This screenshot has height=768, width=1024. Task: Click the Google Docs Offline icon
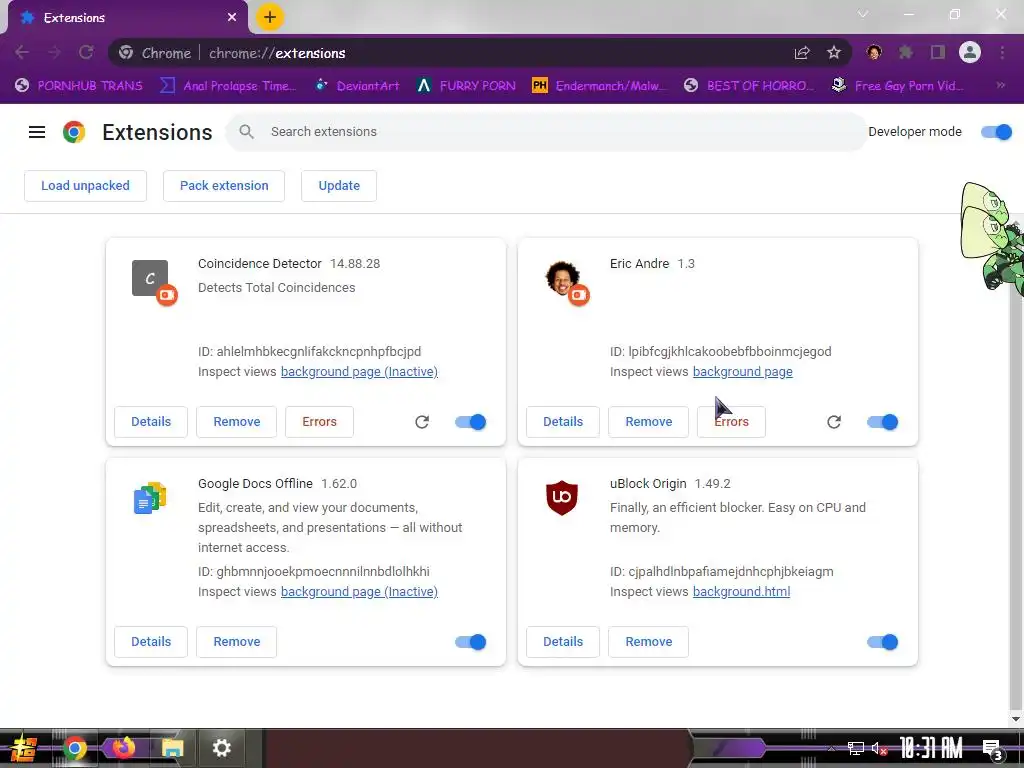[150, 498]
